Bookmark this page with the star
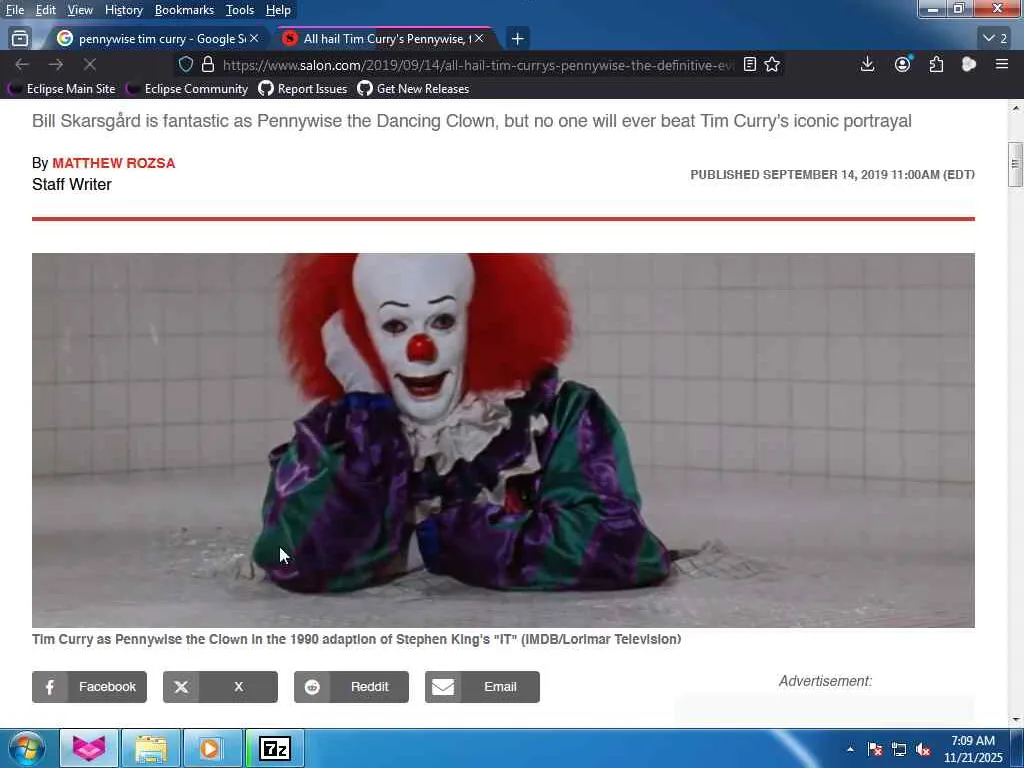The width and height of the screenshot is (1024, 768). pos(772,64)
